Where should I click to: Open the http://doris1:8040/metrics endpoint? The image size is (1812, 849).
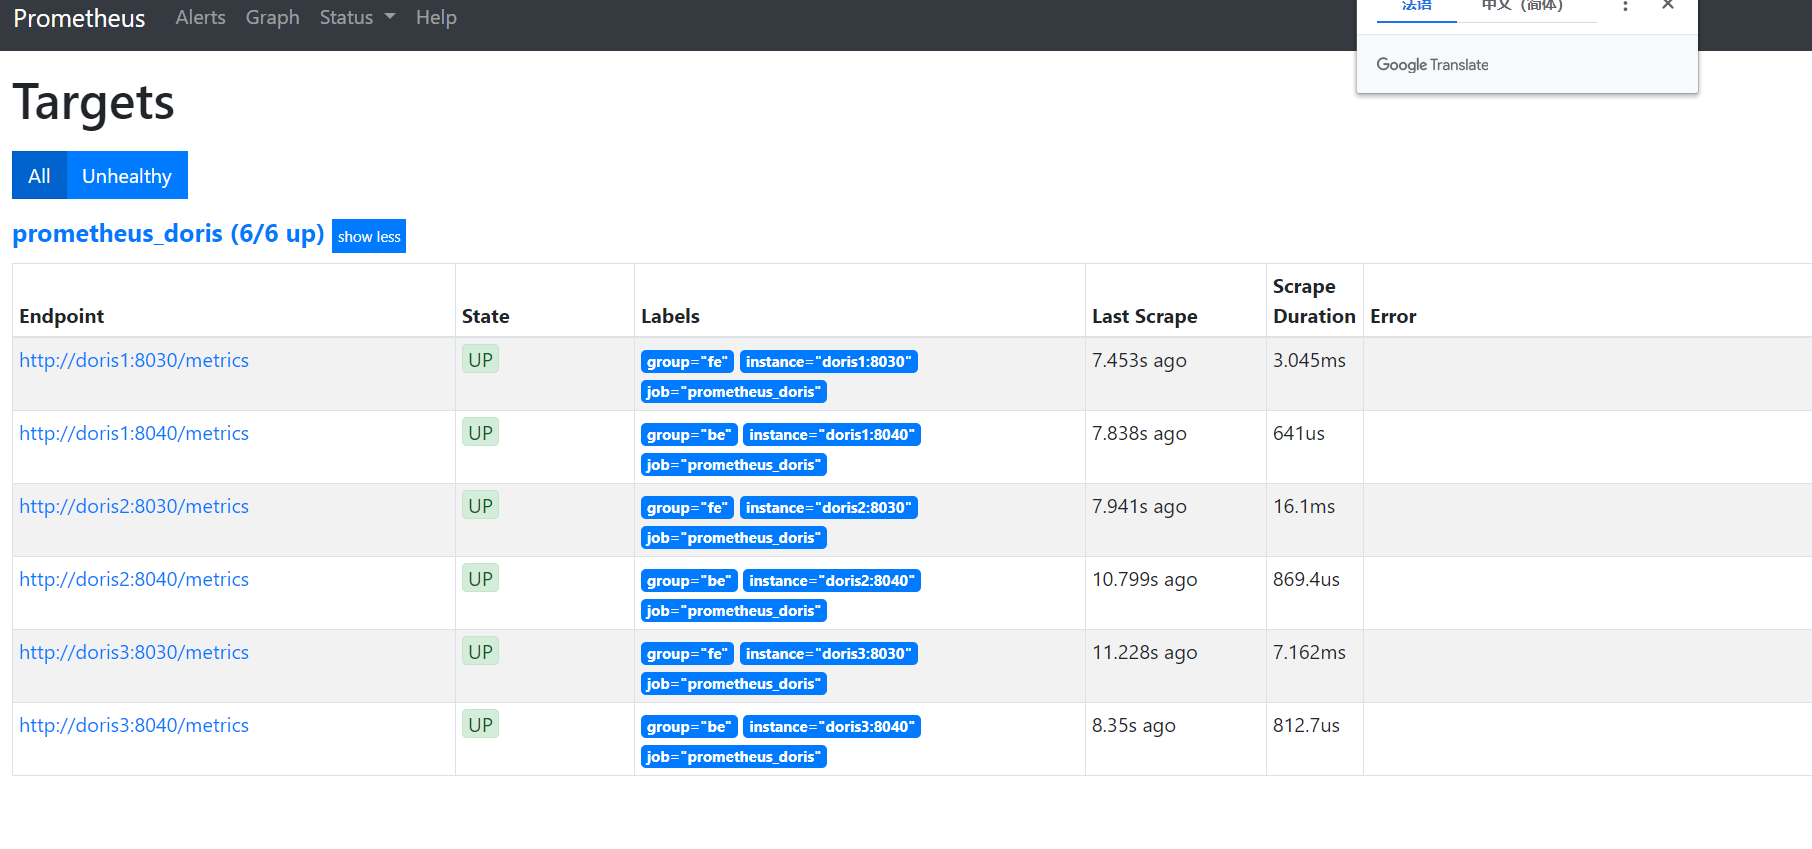(x=134, y=433)
